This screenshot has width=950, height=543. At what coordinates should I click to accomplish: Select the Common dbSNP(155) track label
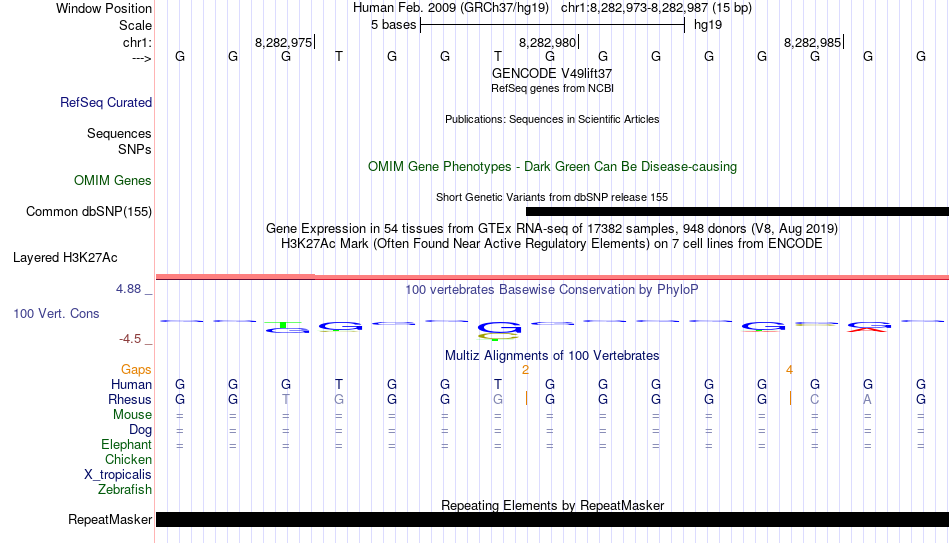coord(88,212)
